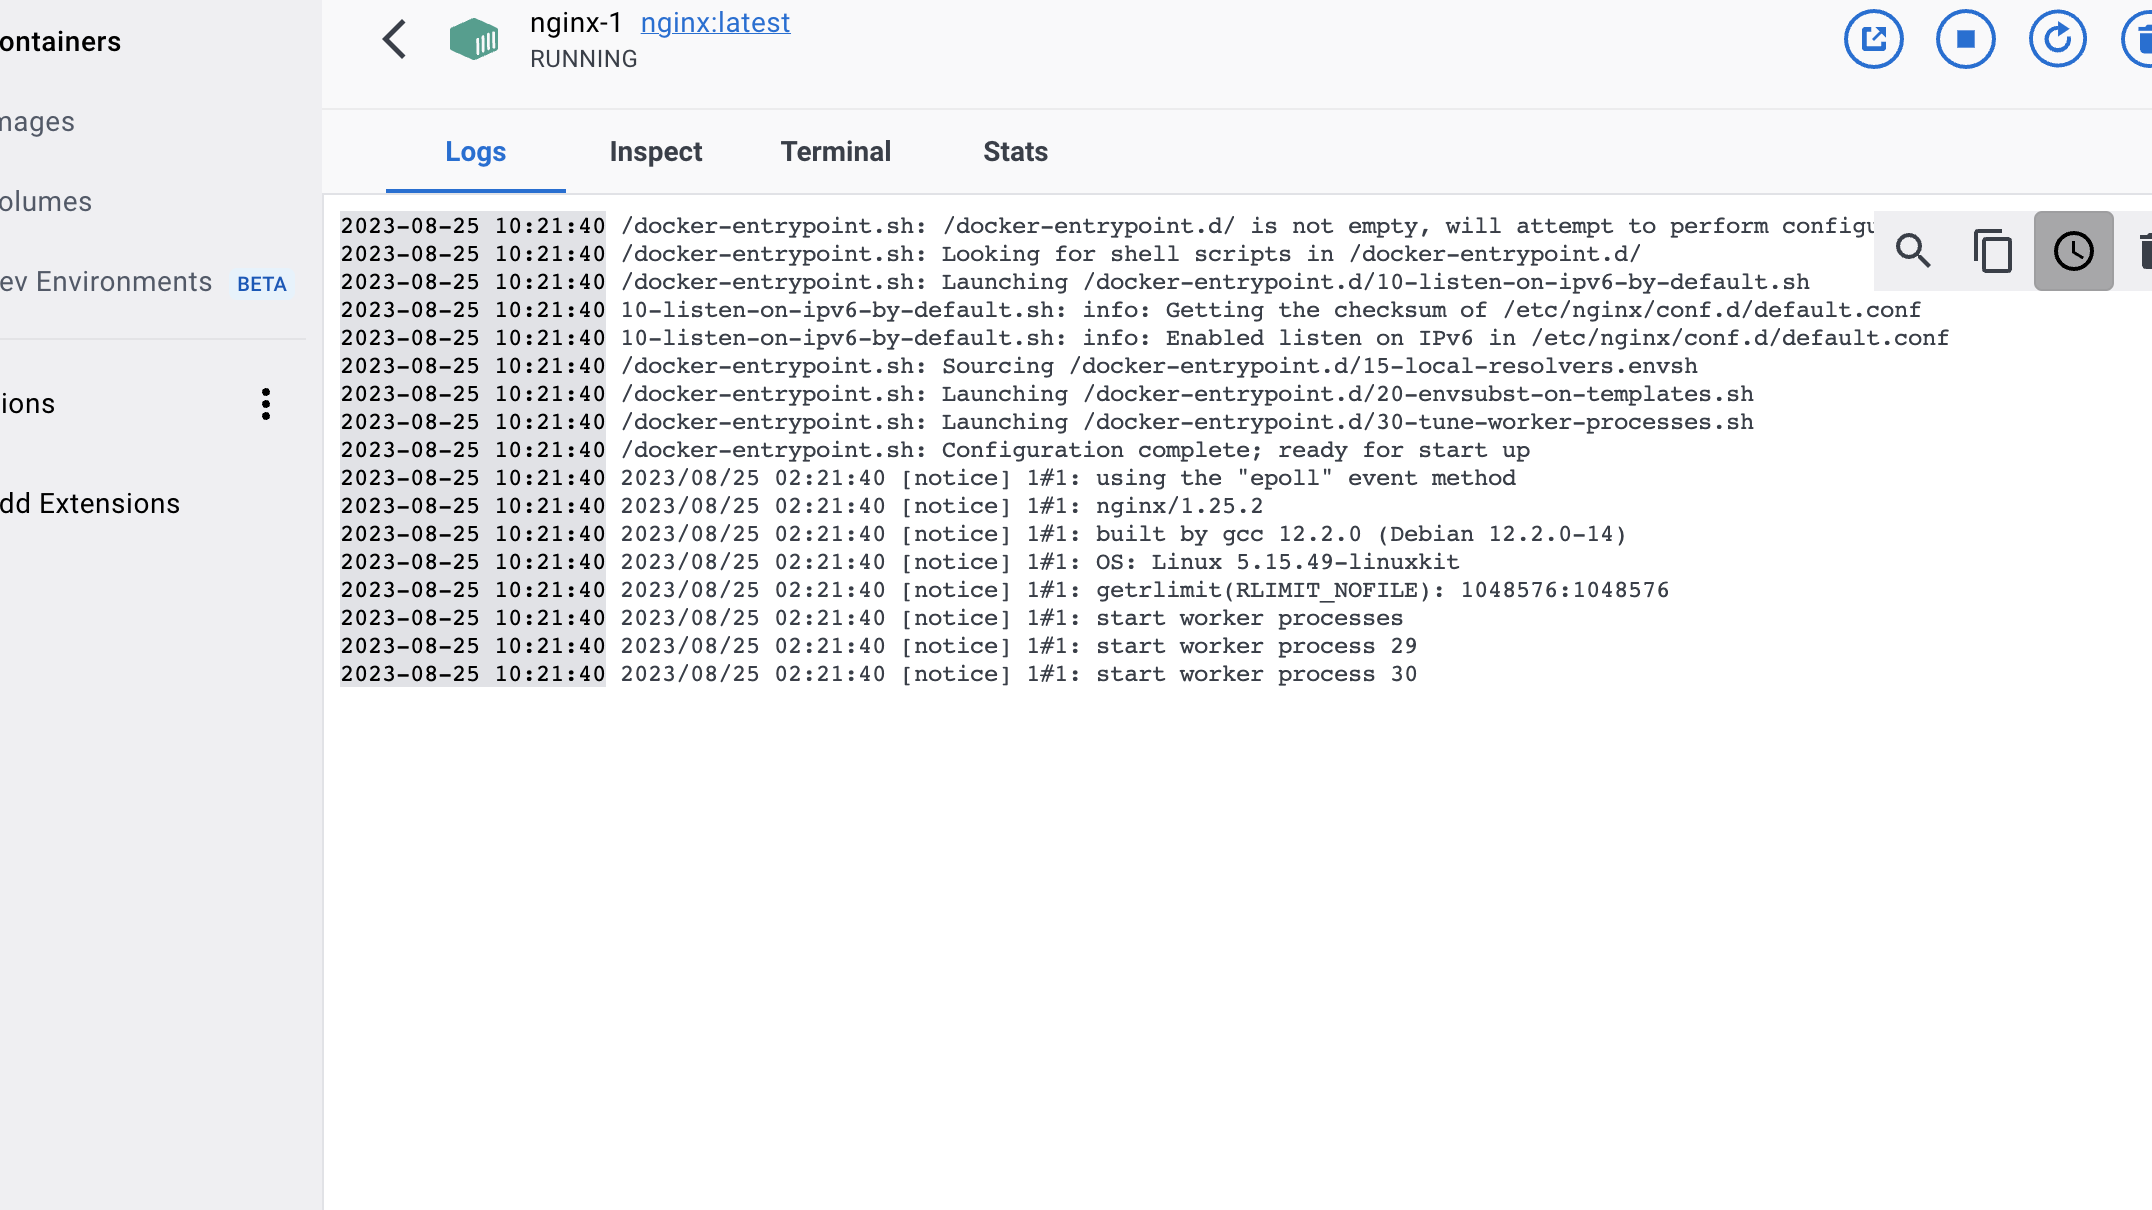Viewport: 2152px width, 1210px height.
Task: Copy logs to clipboard
Action: (1993, 250)
